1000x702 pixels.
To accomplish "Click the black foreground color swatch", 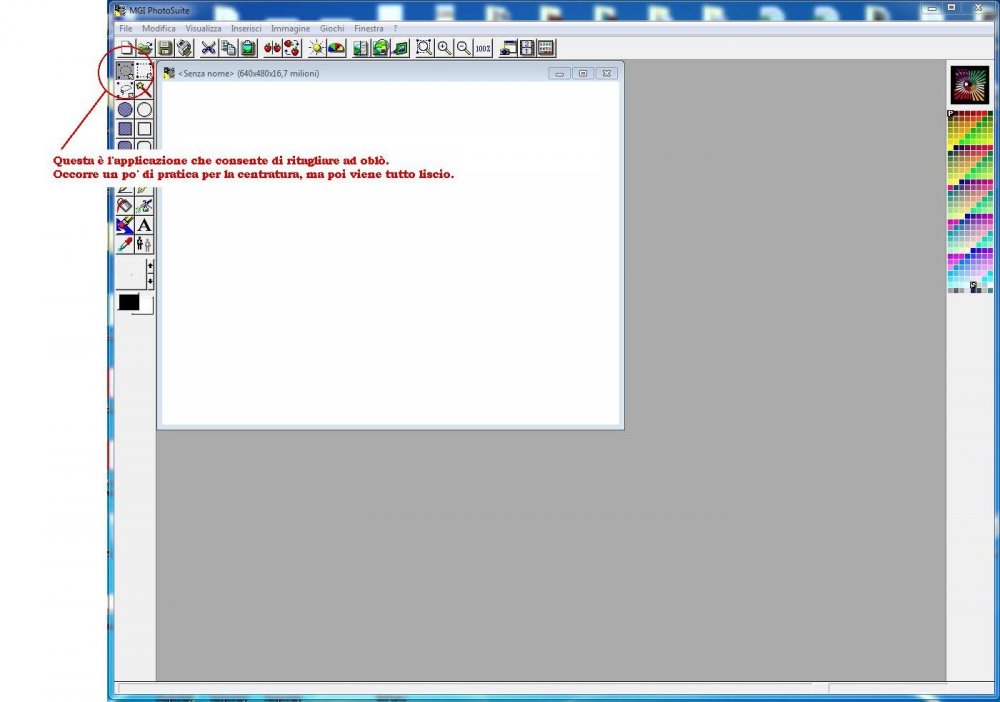I will (128, 301).
